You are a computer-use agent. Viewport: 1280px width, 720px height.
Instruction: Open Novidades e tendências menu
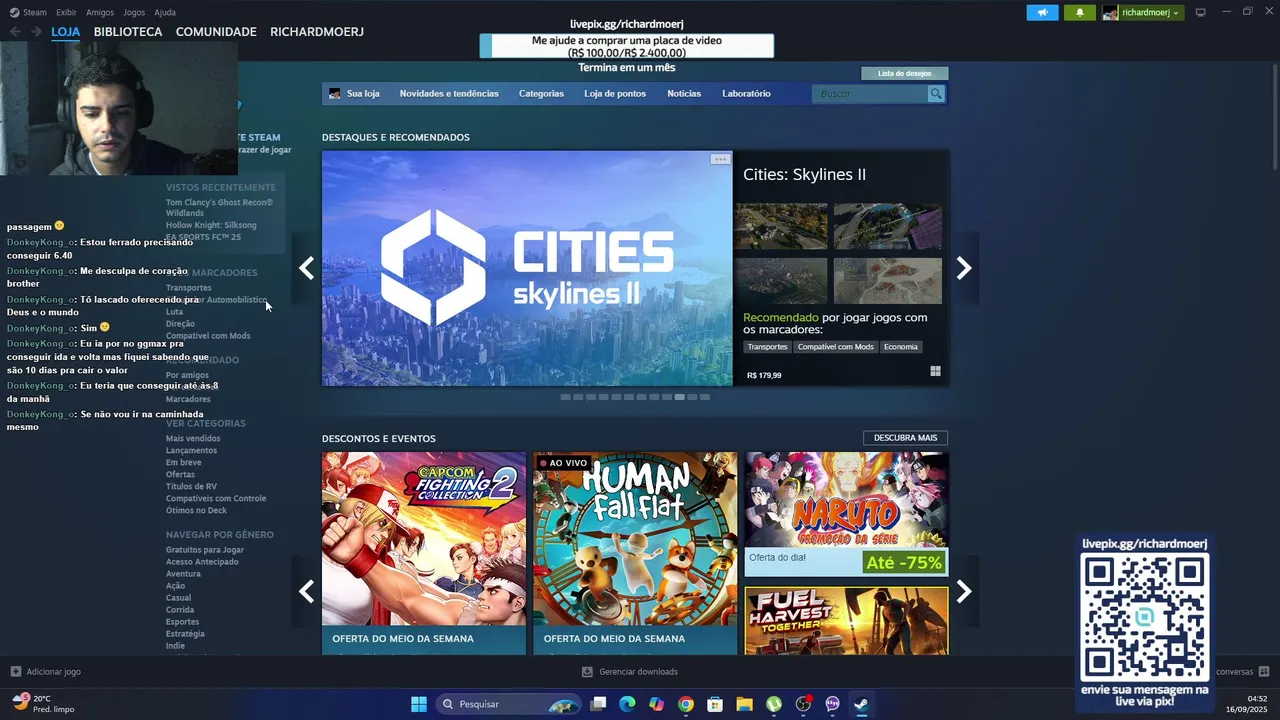pyautogui.click(x=449, y=93)
